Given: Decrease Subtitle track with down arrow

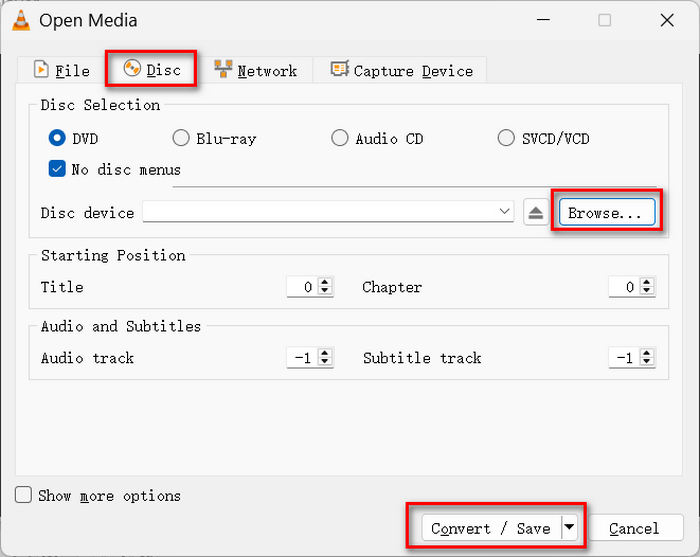Looking at the screenshot, I should click(647, 362).
